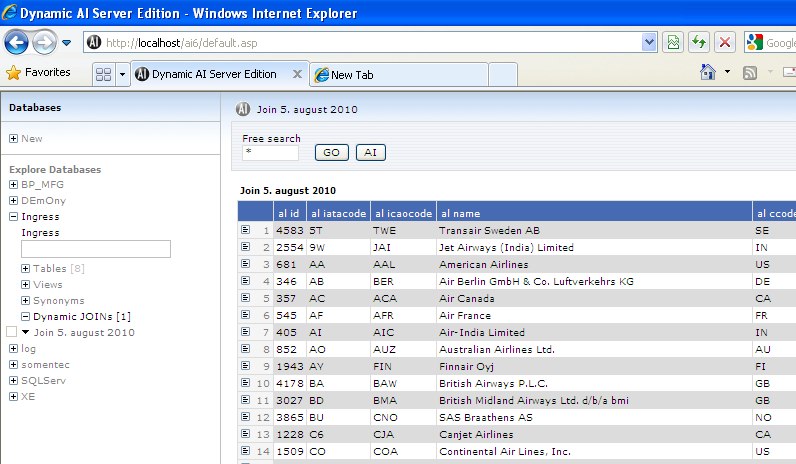The width and height of the screenshot is (796, 464).
Task: Open record icon for Canjet Airlines row
Action: (x=246, y=434)
